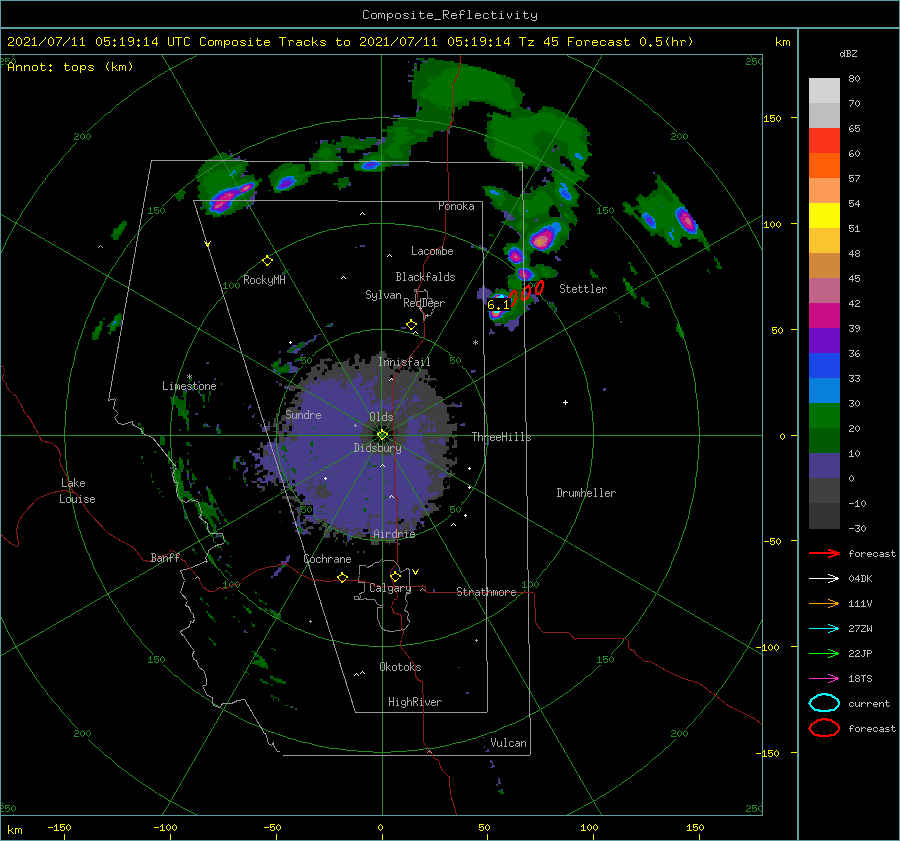This screenshot has width=900, height=841.
Task: Click the Annot: tops (km) text
Action: [70, 67]
